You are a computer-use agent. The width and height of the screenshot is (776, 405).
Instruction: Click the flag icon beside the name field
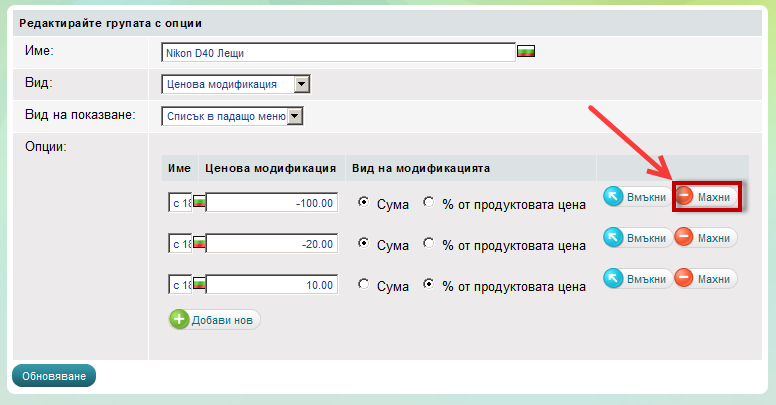525,51
